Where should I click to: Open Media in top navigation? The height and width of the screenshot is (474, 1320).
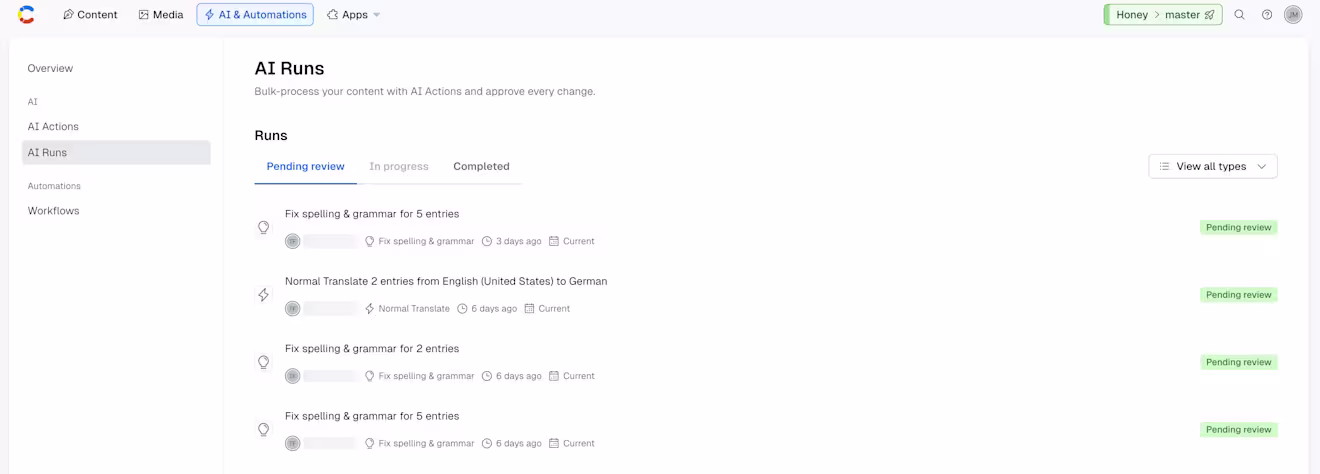(161, 15)
